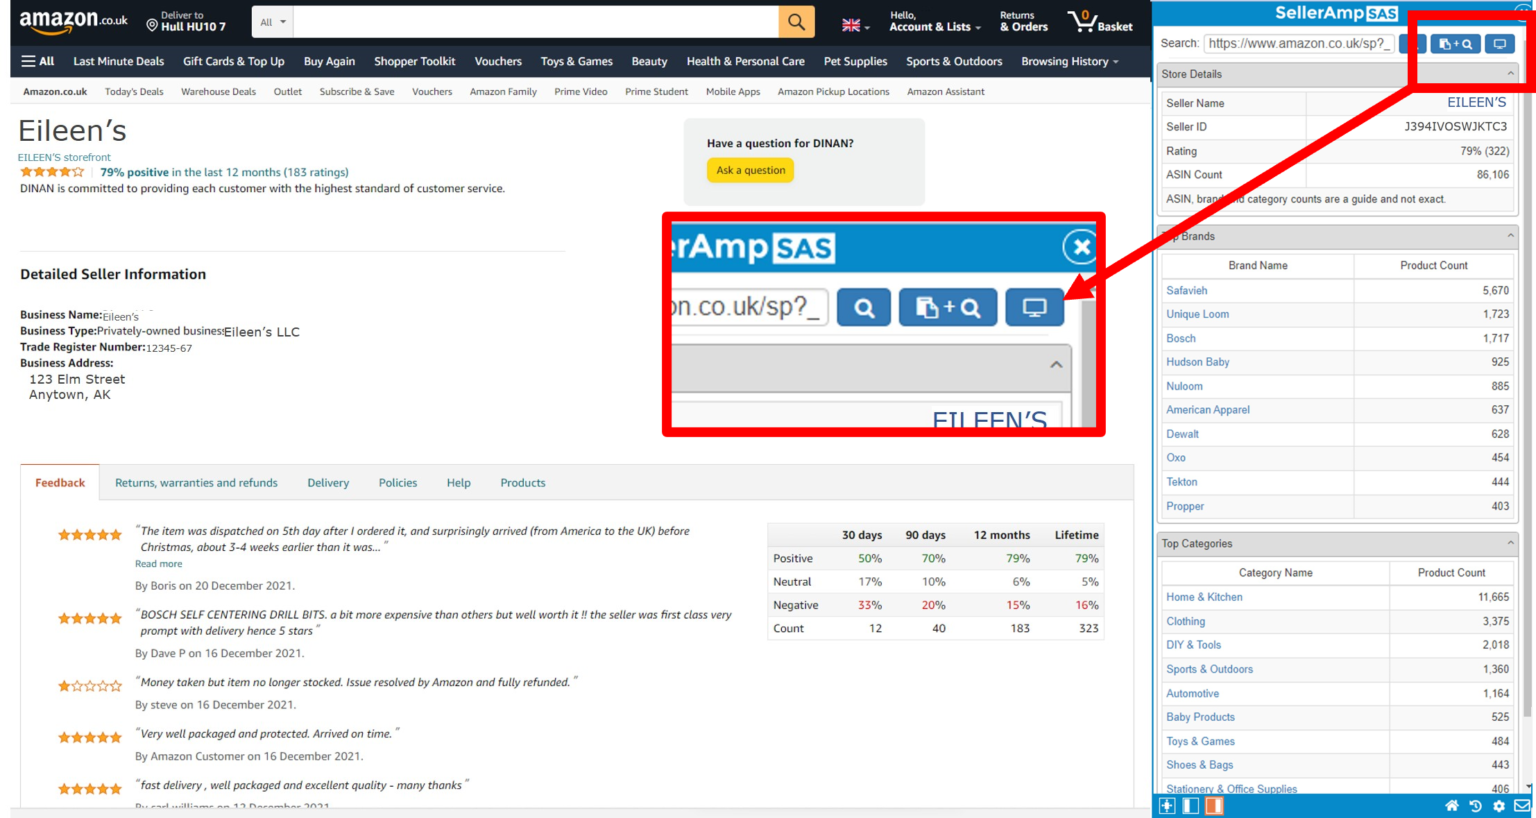Screen dimensions: 1536x818
Task: Open the Hudson Baby brand link
Action: 1197,362
